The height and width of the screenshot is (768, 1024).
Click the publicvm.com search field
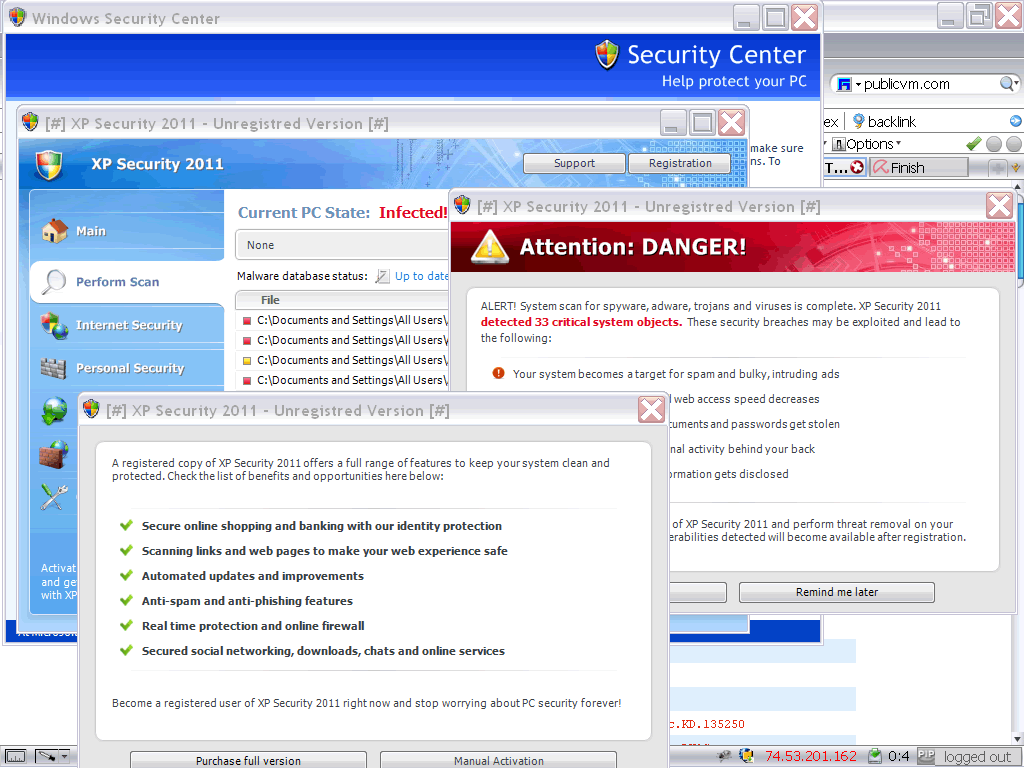(926, 84)
